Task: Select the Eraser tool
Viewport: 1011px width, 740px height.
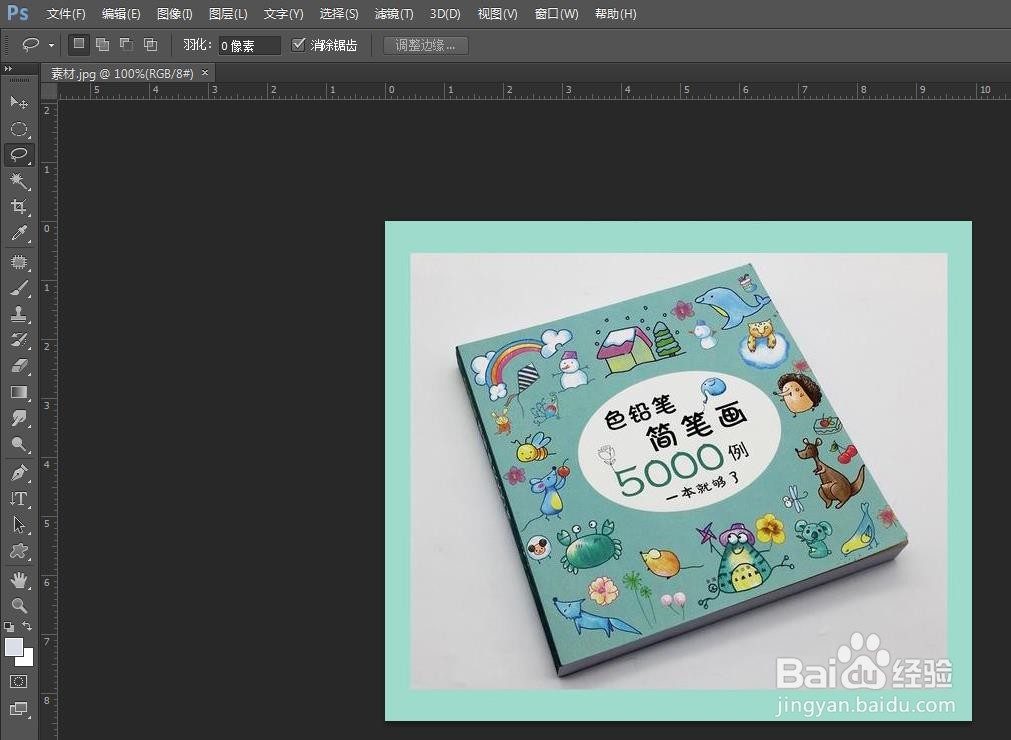Action: click(19, 365)
